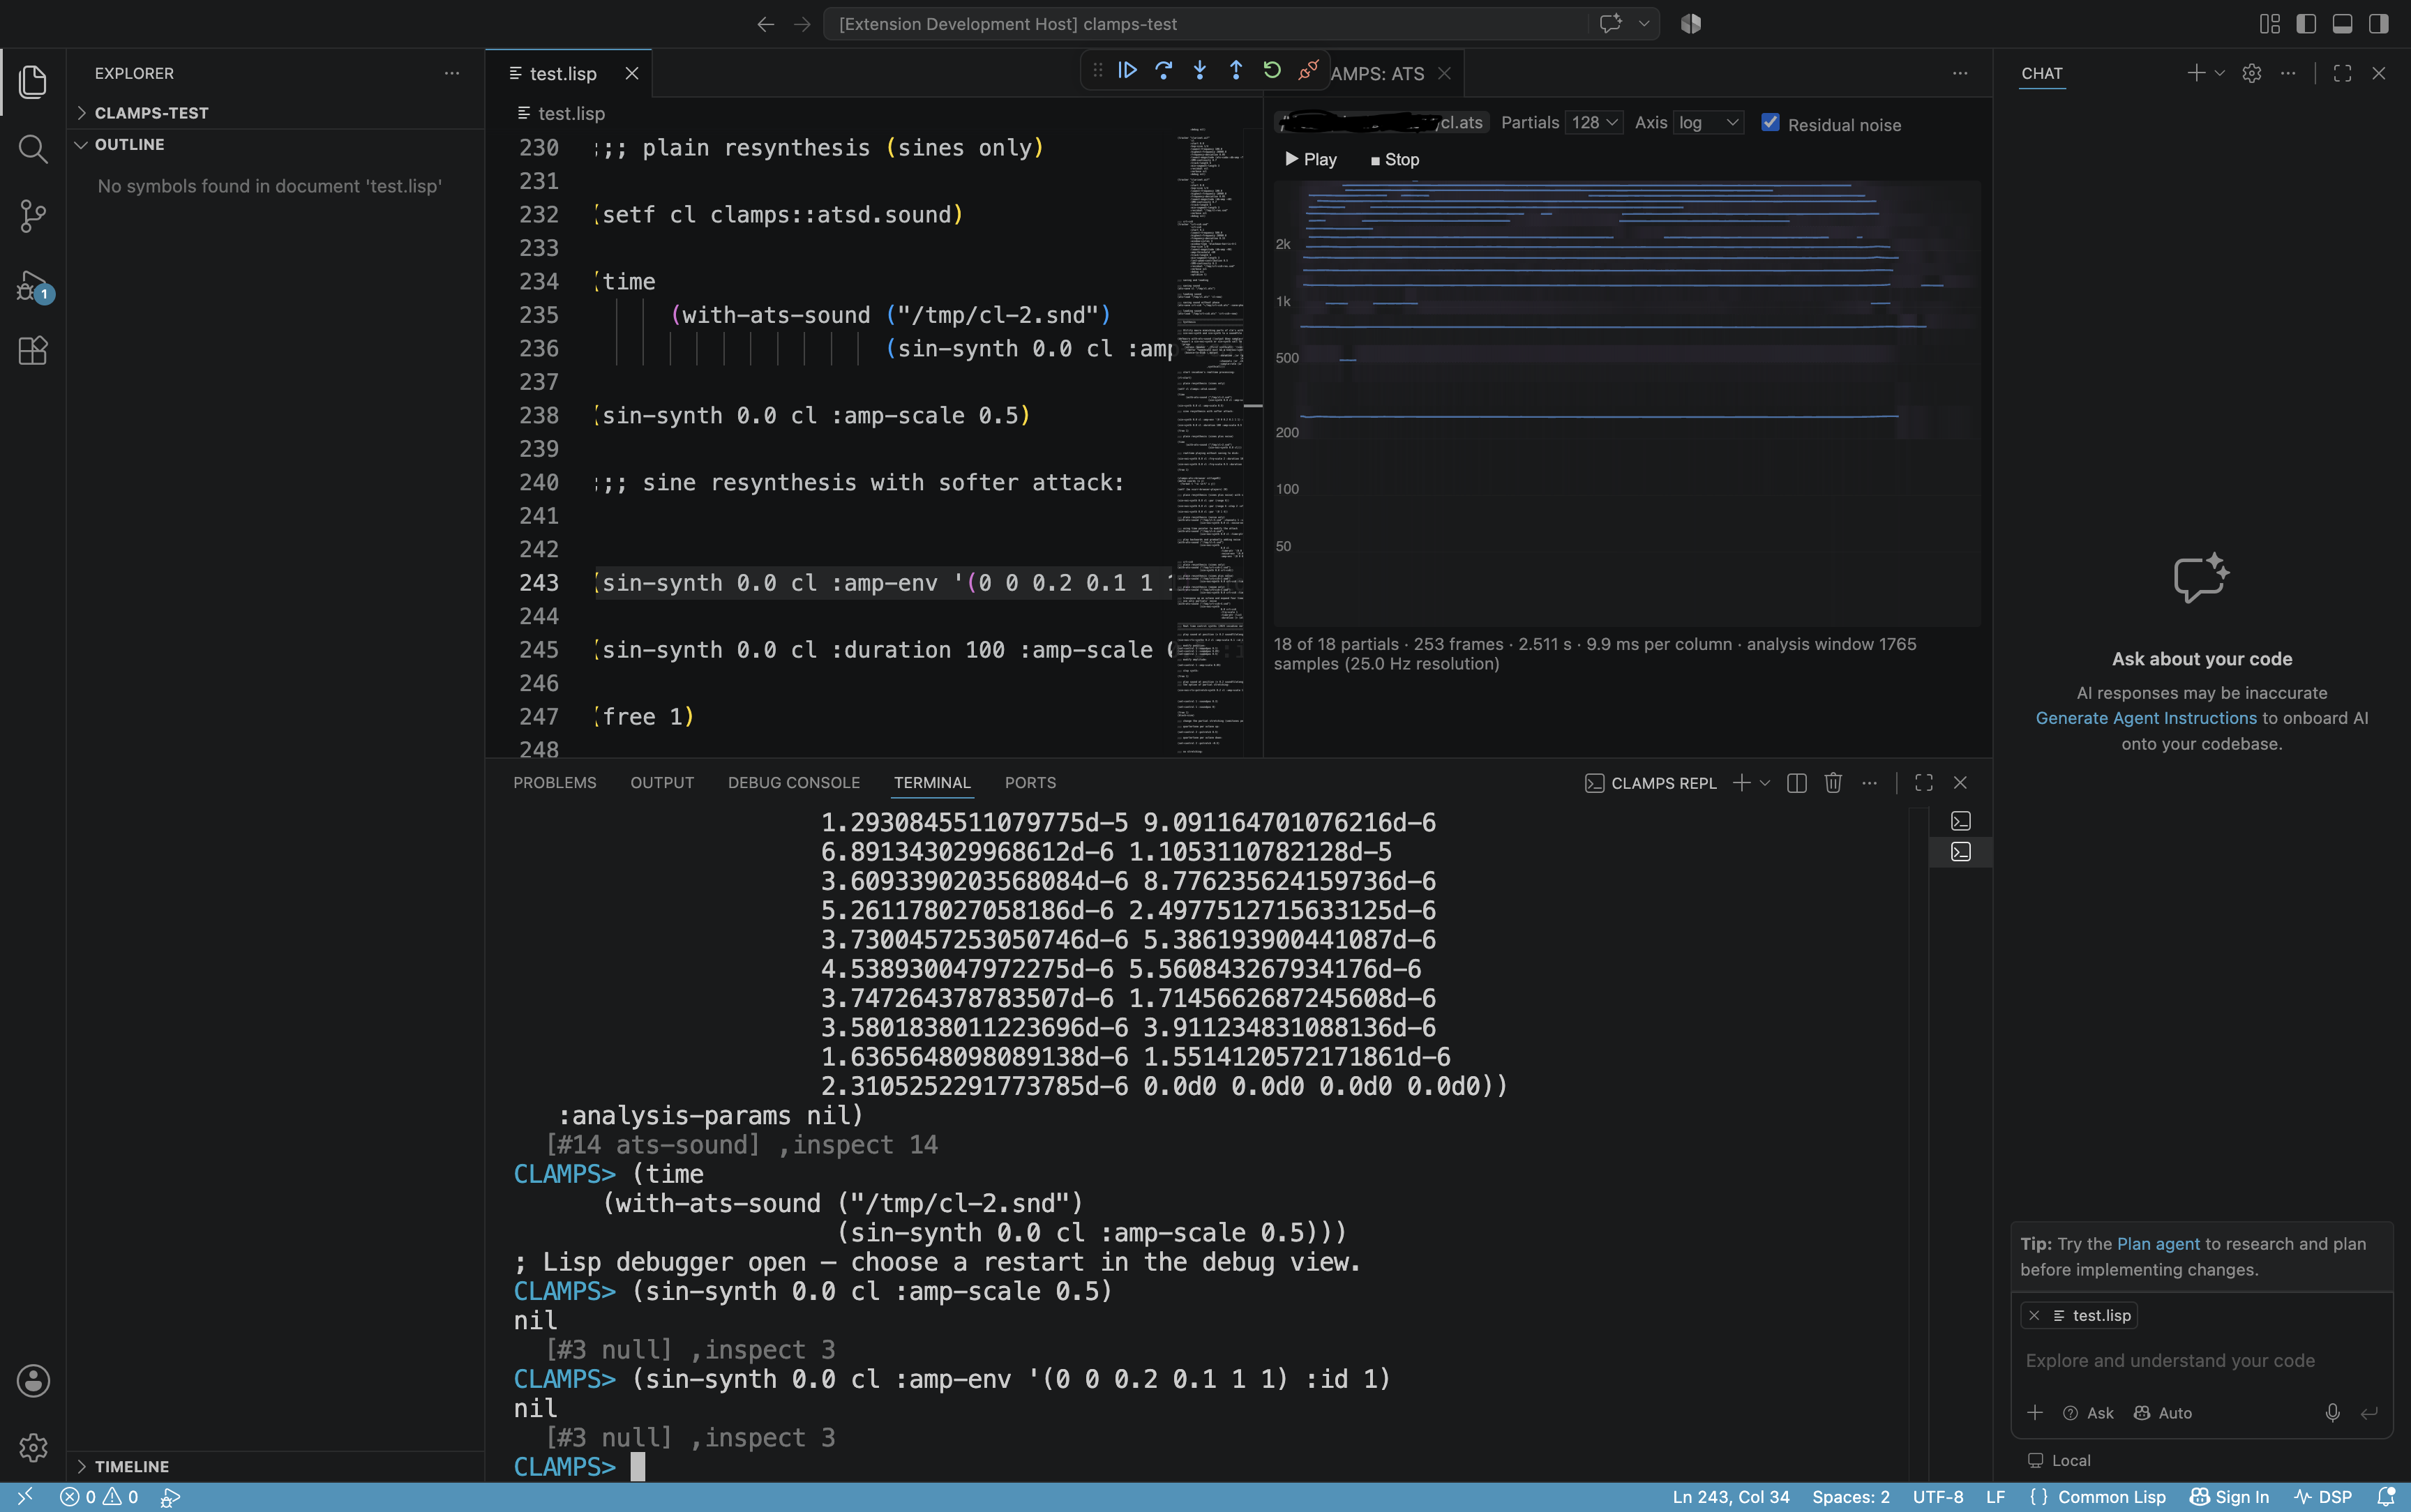Switch to the PORTS tab

click(1030, 783)
